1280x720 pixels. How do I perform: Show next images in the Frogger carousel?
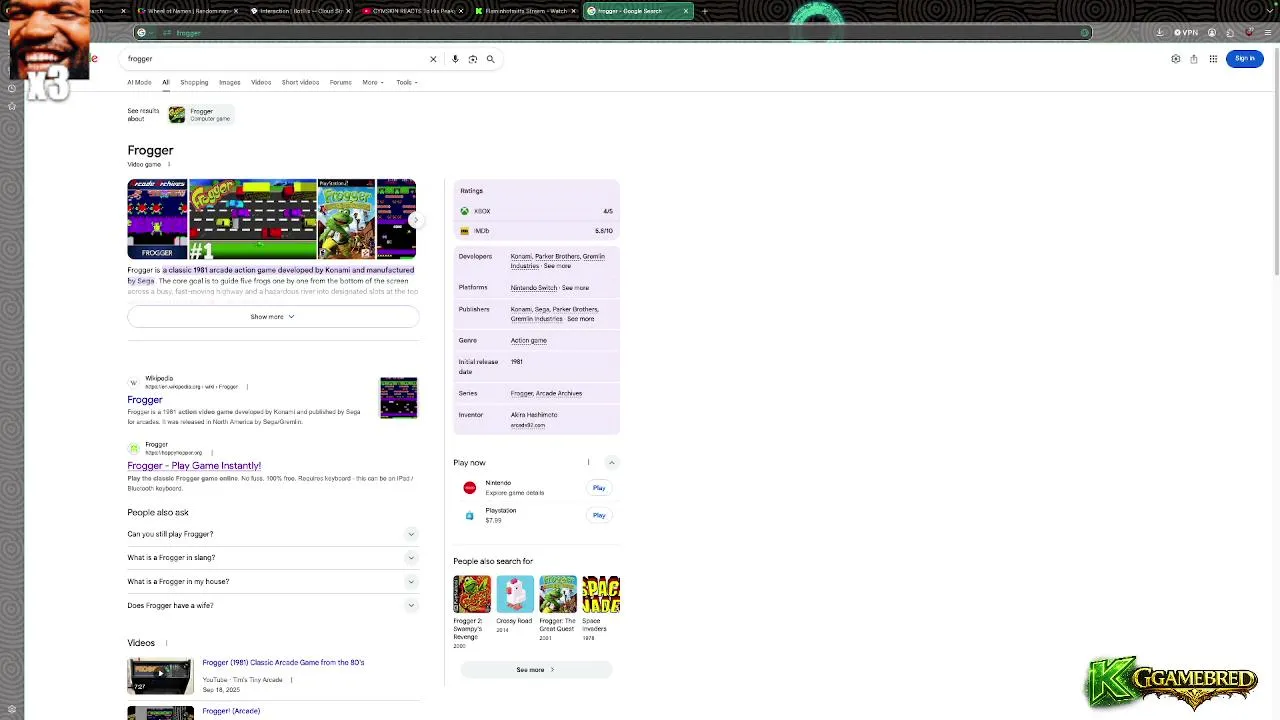pyautogui.click(x=415, y=219)
